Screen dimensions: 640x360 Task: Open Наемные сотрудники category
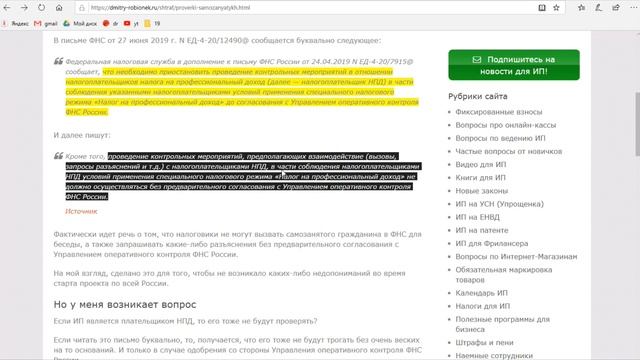pos(494,356)
